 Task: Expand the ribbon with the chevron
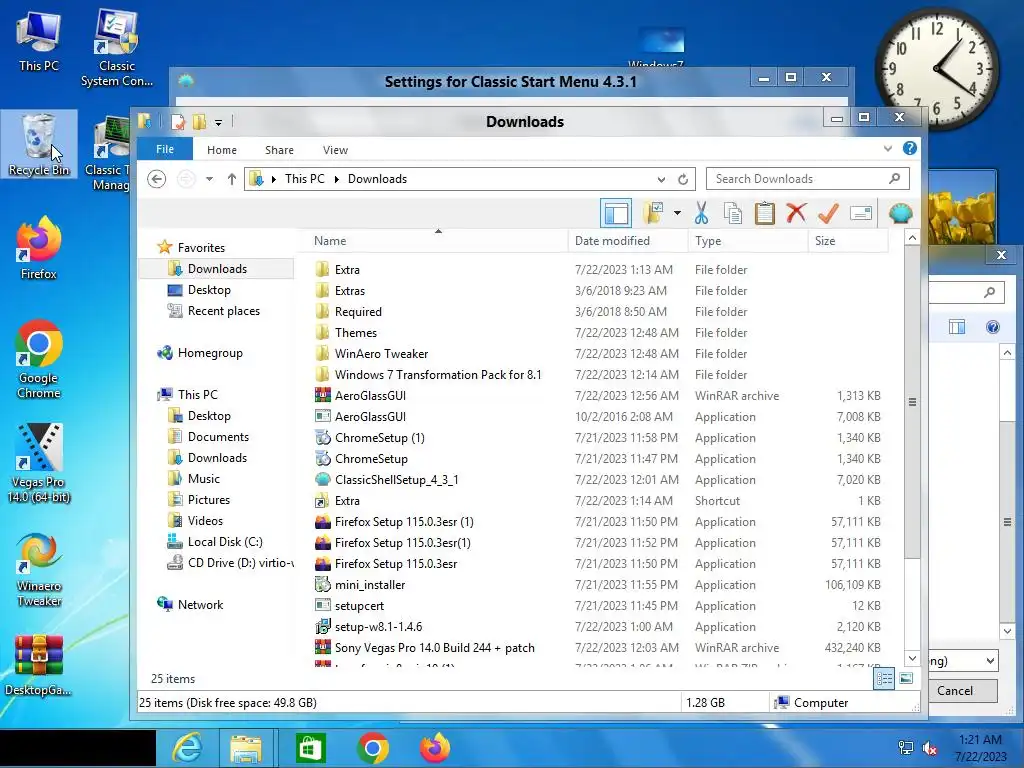[888, 148]
